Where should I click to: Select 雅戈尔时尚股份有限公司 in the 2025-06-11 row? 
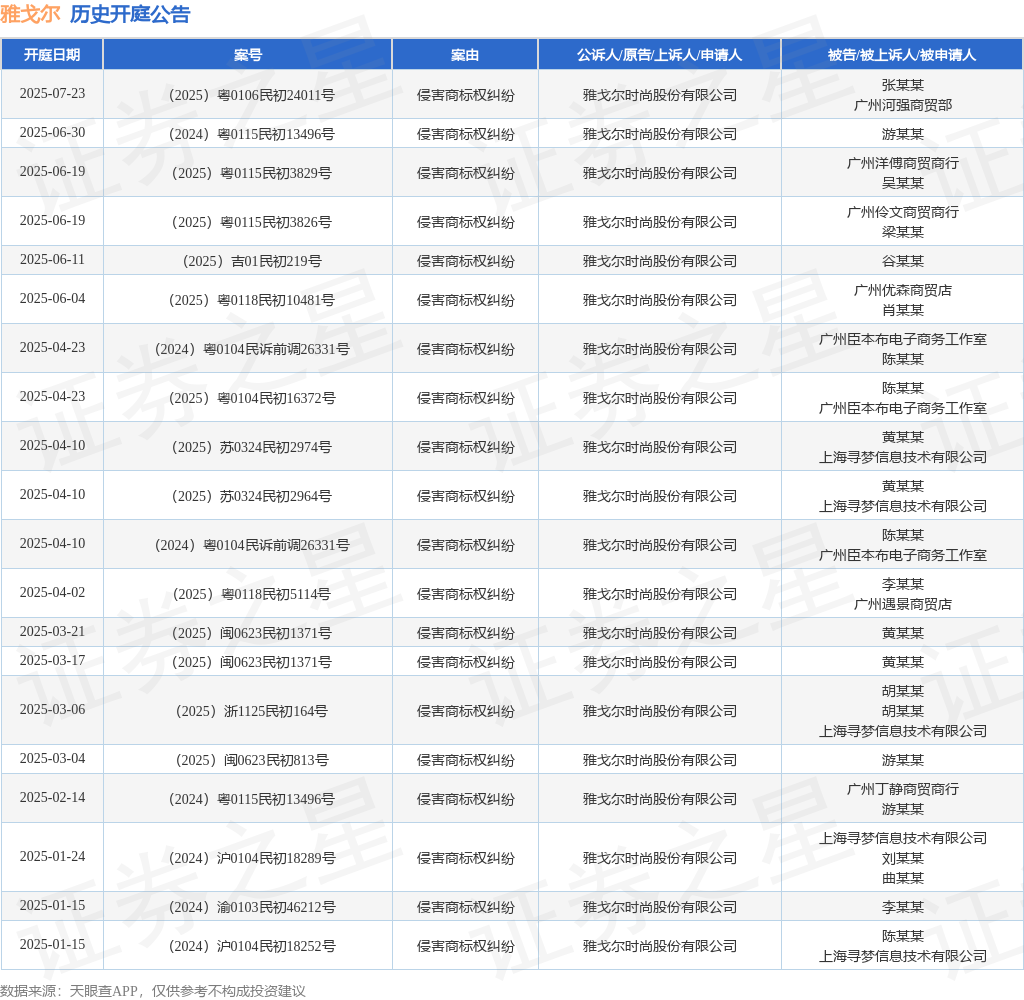tap(660, 261)
